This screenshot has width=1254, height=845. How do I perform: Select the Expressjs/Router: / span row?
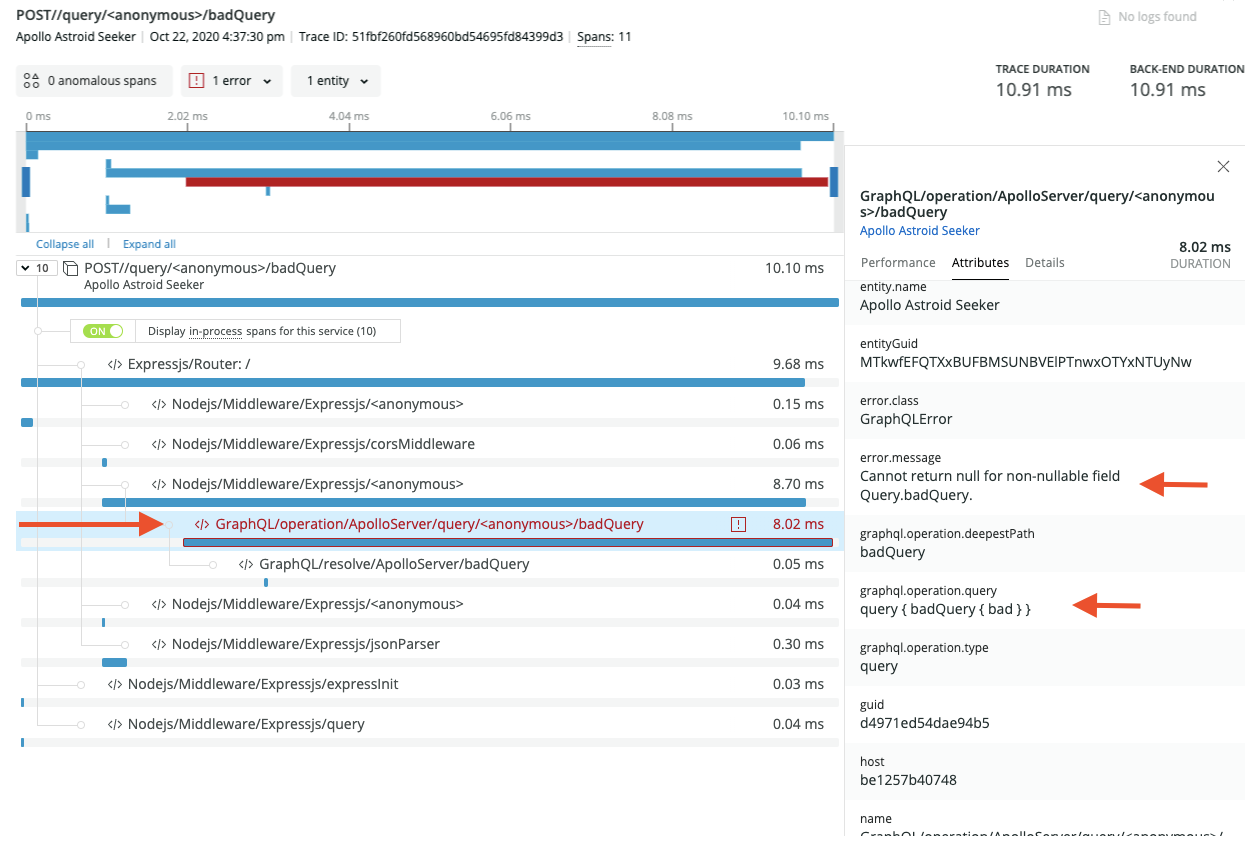click(x=430, y=370)
